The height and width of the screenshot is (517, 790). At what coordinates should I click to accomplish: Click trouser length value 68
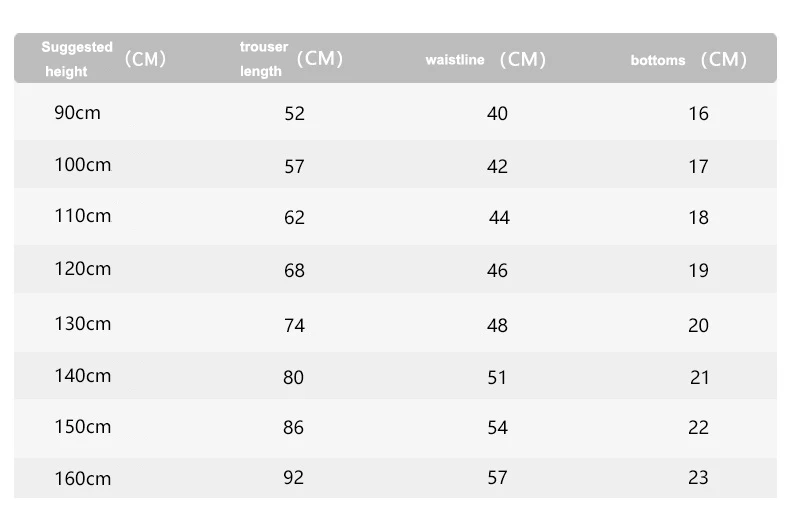(294, 271)
